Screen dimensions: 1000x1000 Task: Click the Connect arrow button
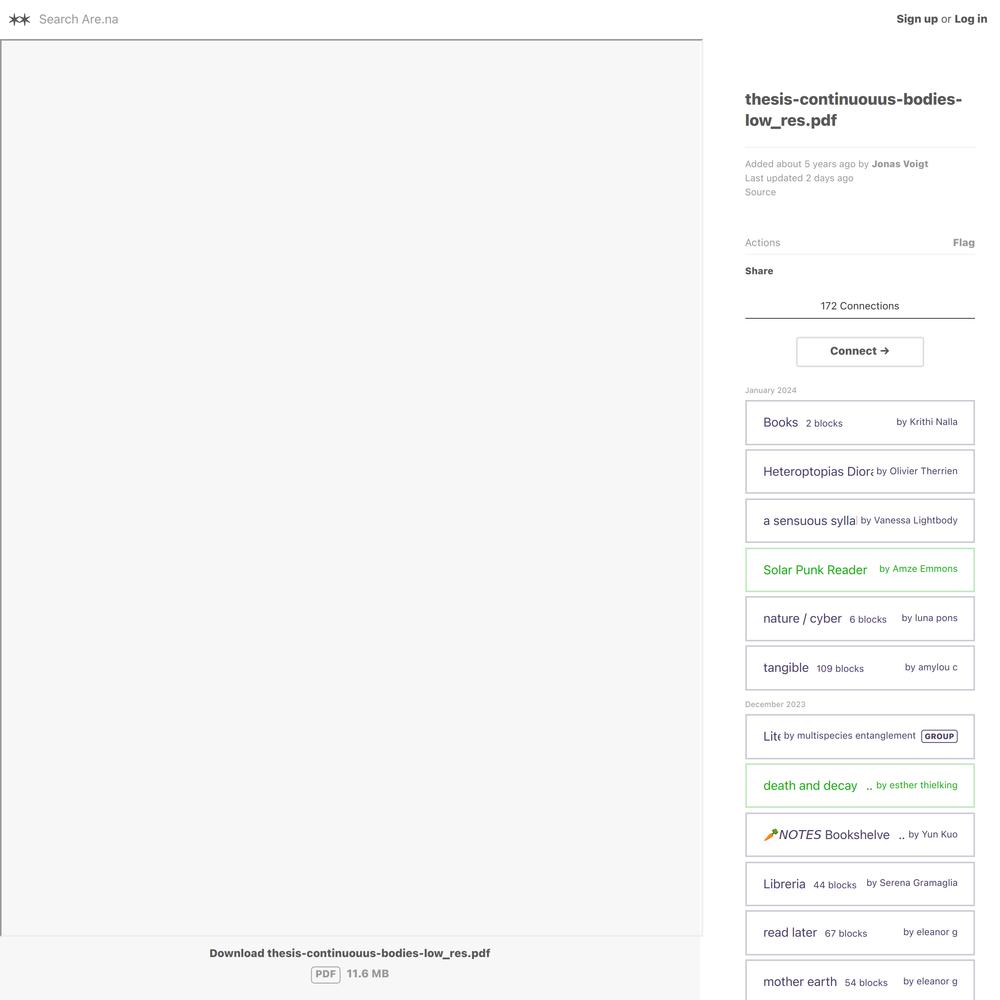tap(859, 351)
